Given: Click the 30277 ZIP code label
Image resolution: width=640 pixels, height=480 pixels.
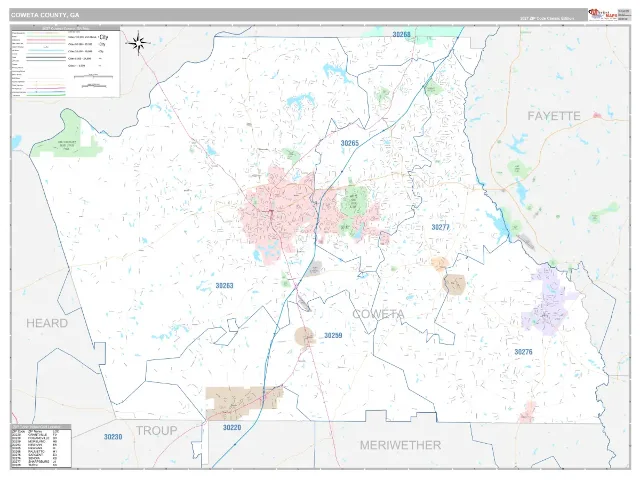Looking at the screenshot, I should pos(440,227).
